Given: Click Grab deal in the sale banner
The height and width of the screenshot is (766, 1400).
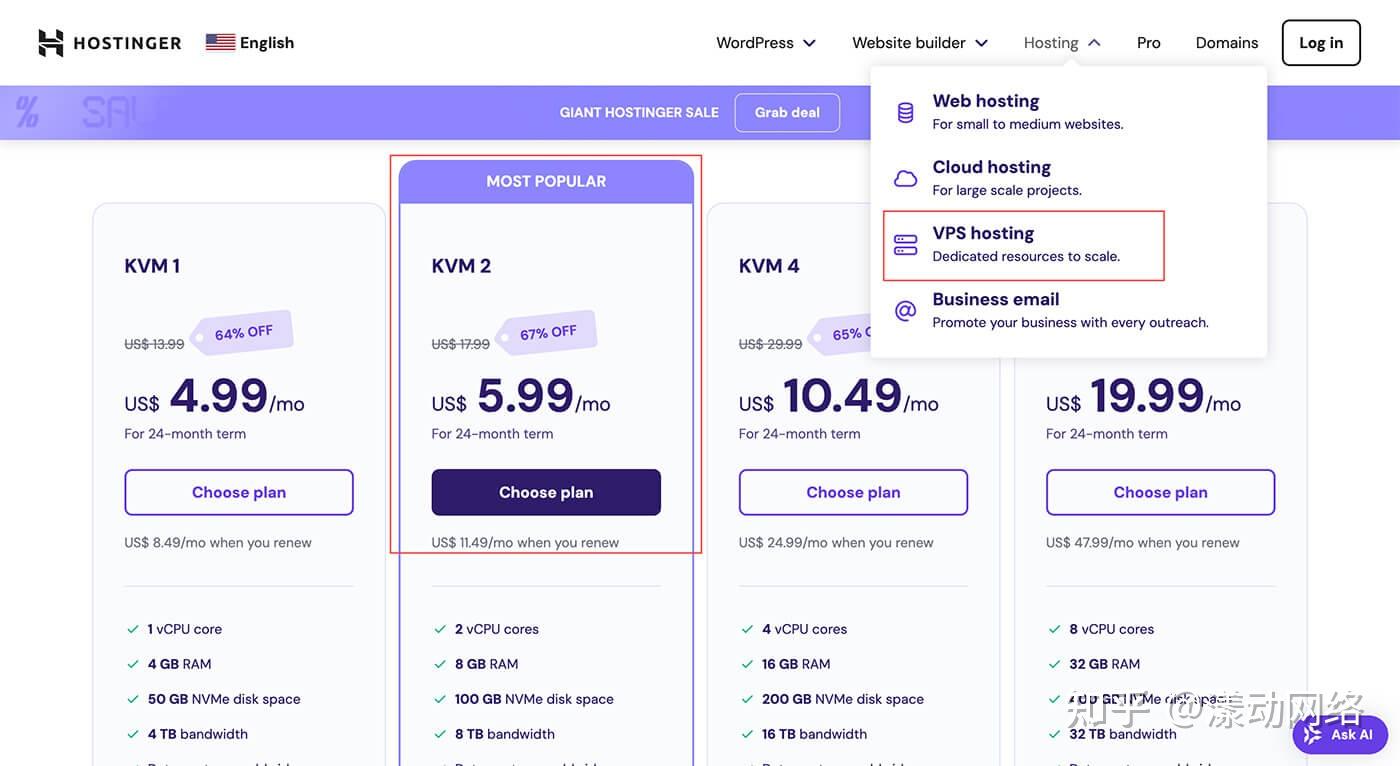Looking at the screenshot, I should click(787, 110).
